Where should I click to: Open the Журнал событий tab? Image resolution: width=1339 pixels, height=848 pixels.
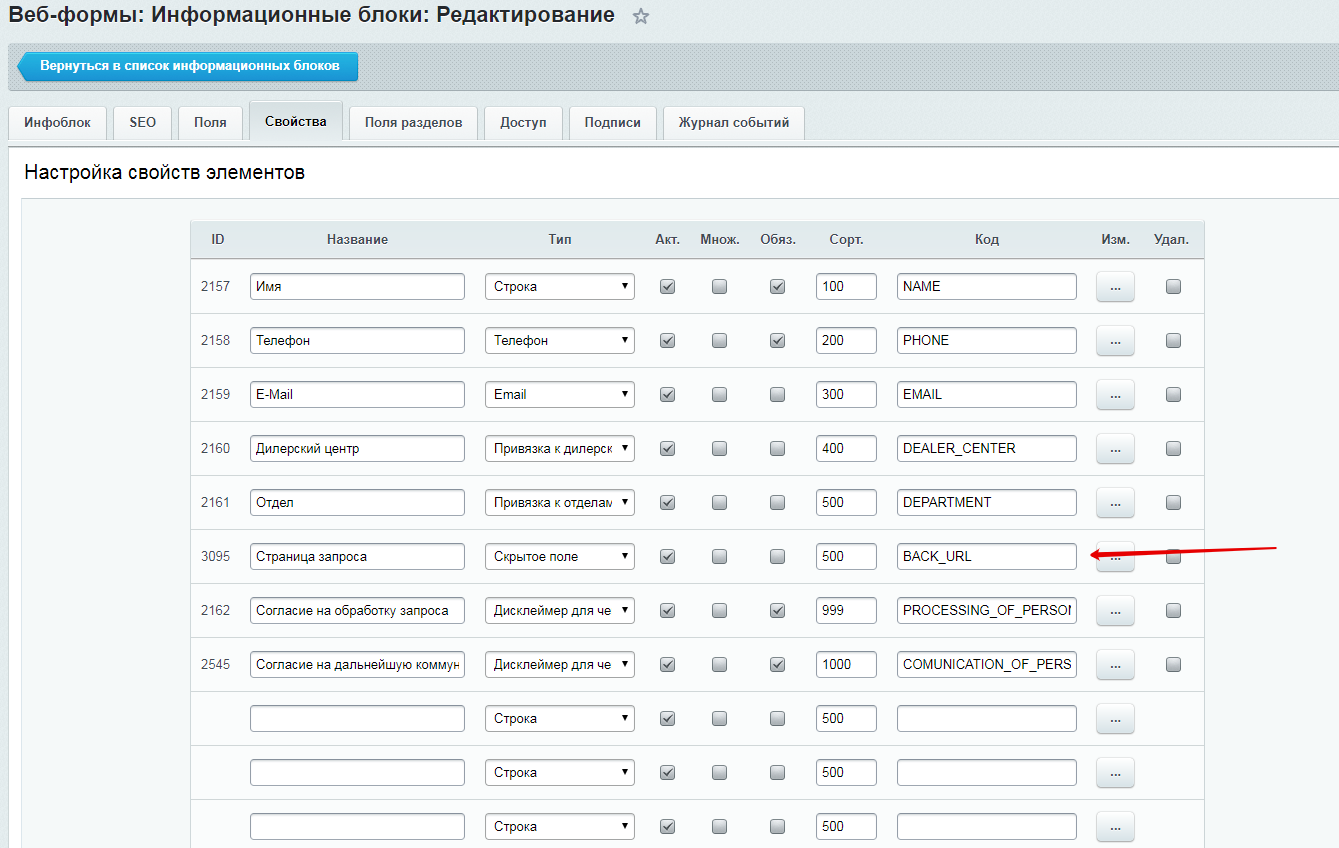[x=734, y=122]
